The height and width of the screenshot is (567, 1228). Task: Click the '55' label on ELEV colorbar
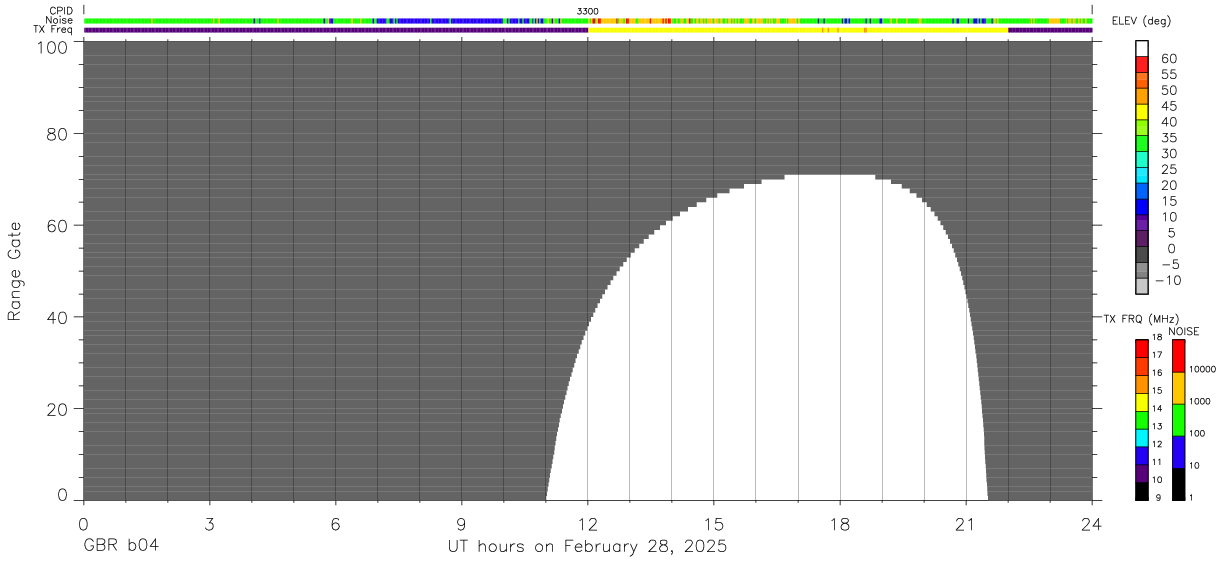pos(1168,74)
